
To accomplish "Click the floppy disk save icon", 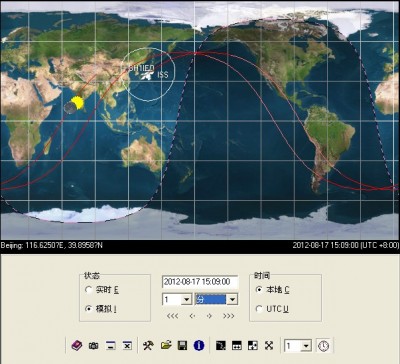I will point(182,345).
